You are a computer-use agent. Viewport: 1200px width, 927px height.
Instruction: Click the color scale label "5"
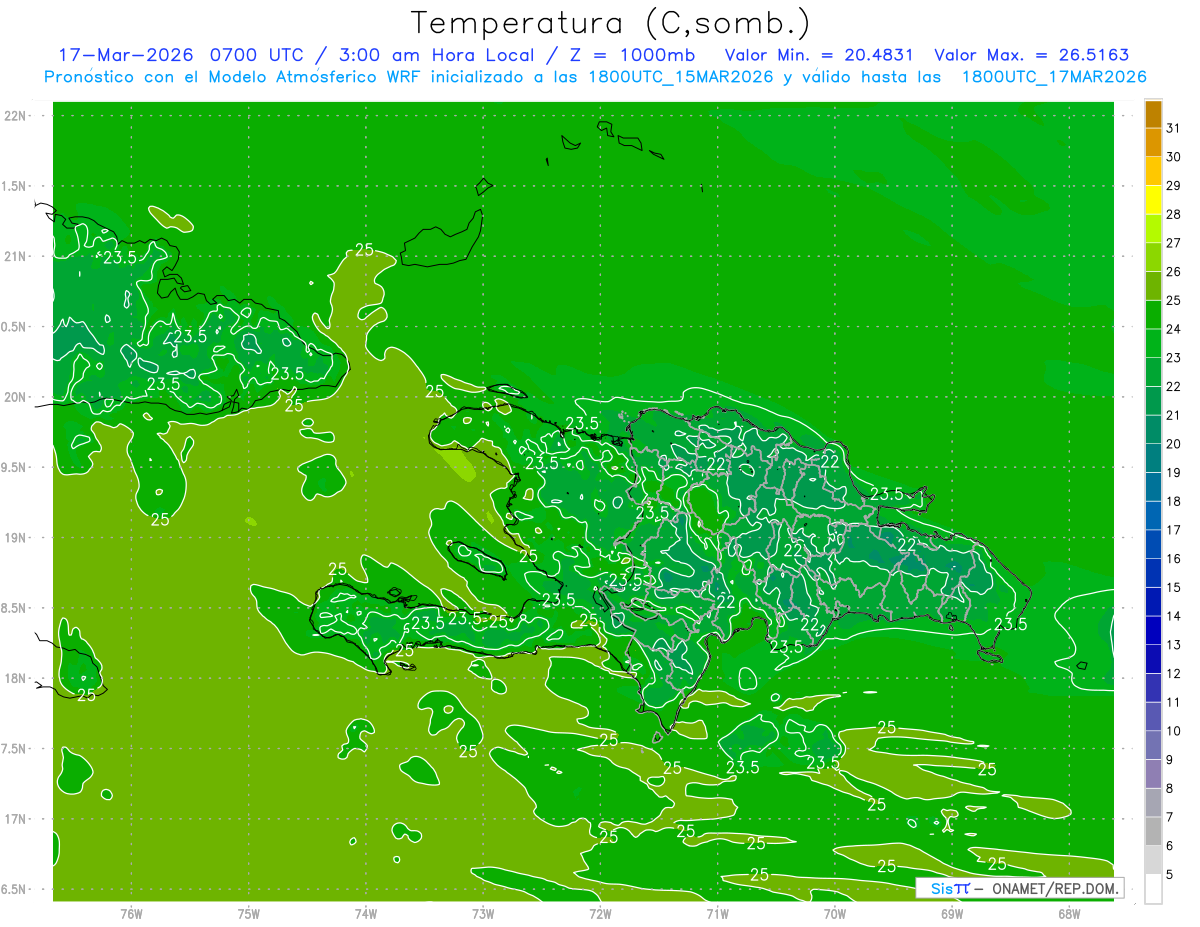click(1170, 875)
